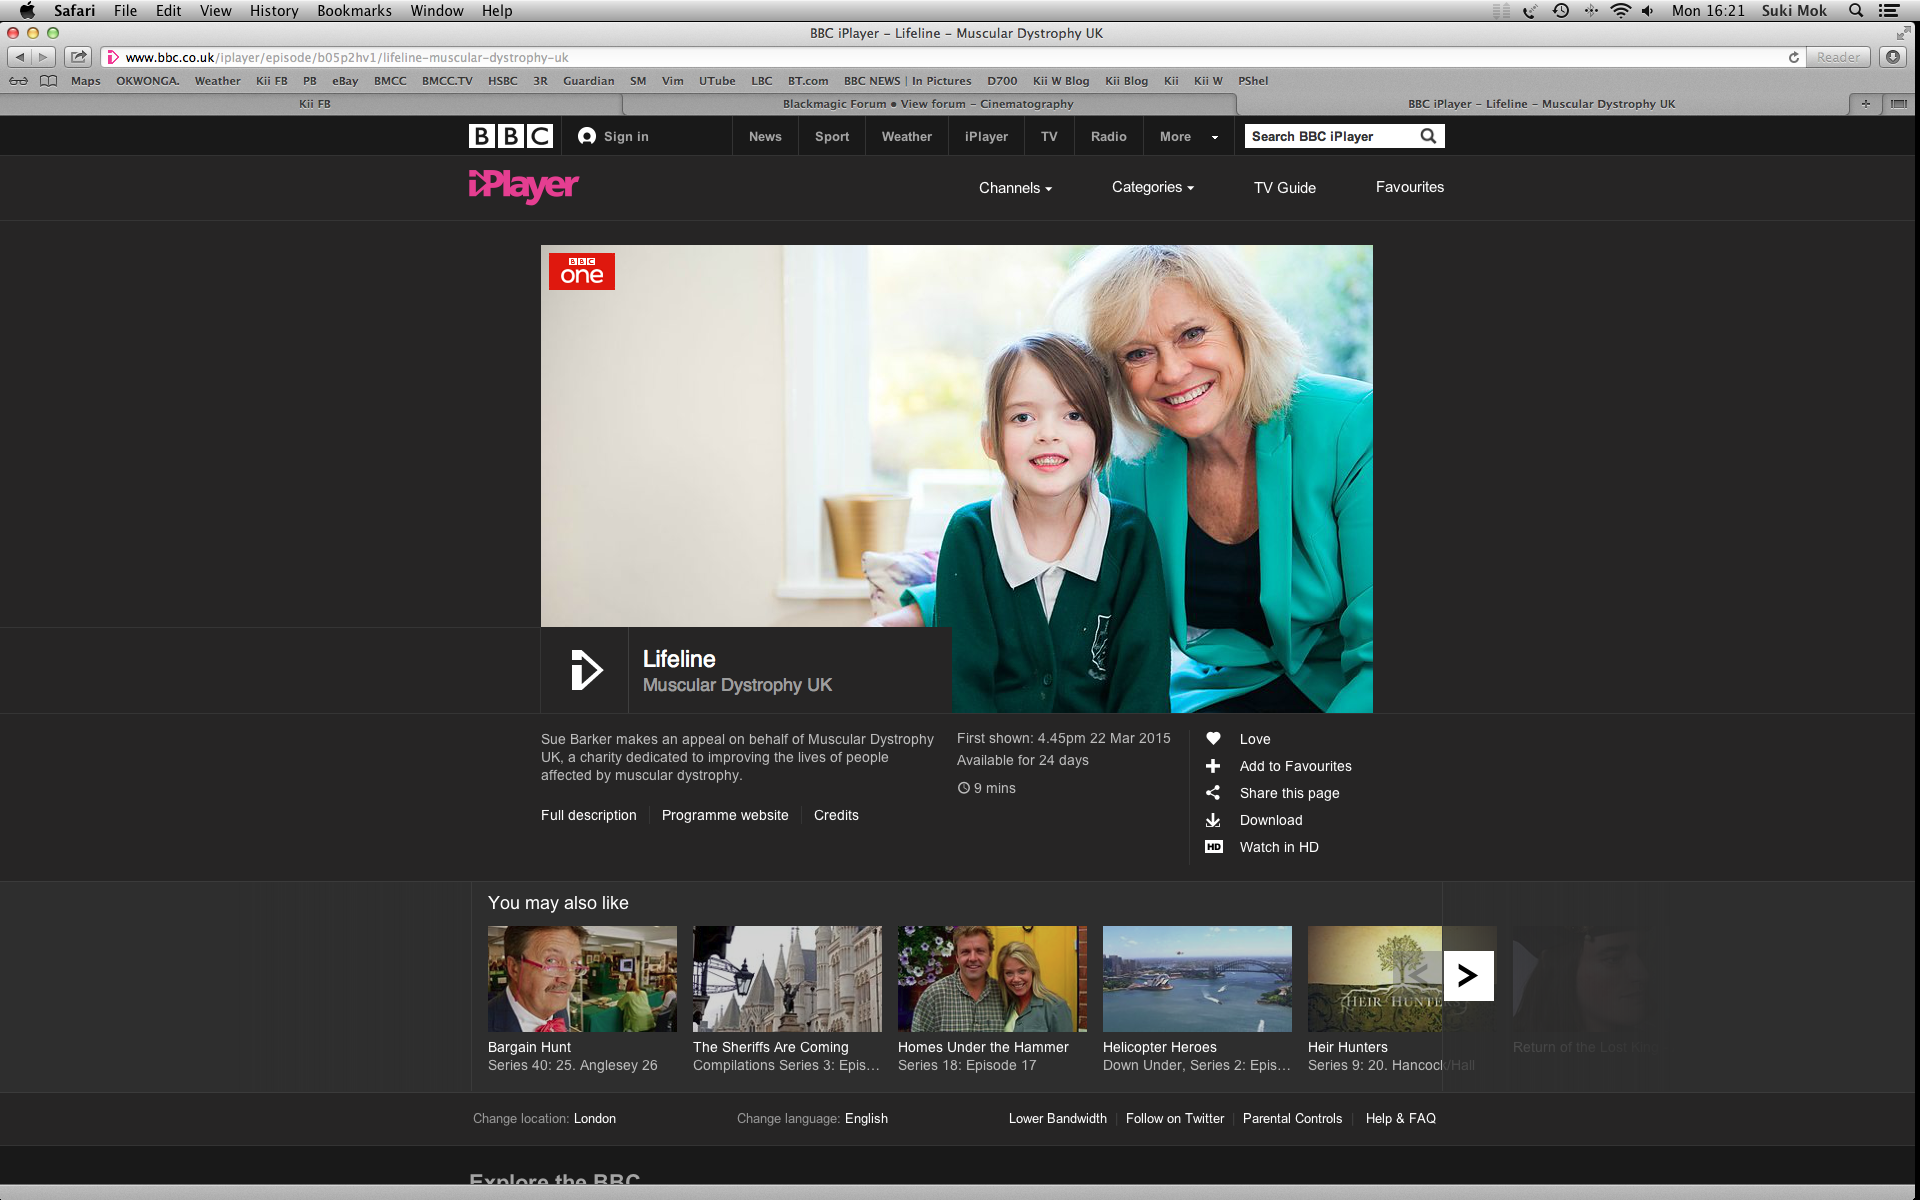Click the BBC One channel badge
This screenshot has width=1920, height=1200.
point(582,271)
